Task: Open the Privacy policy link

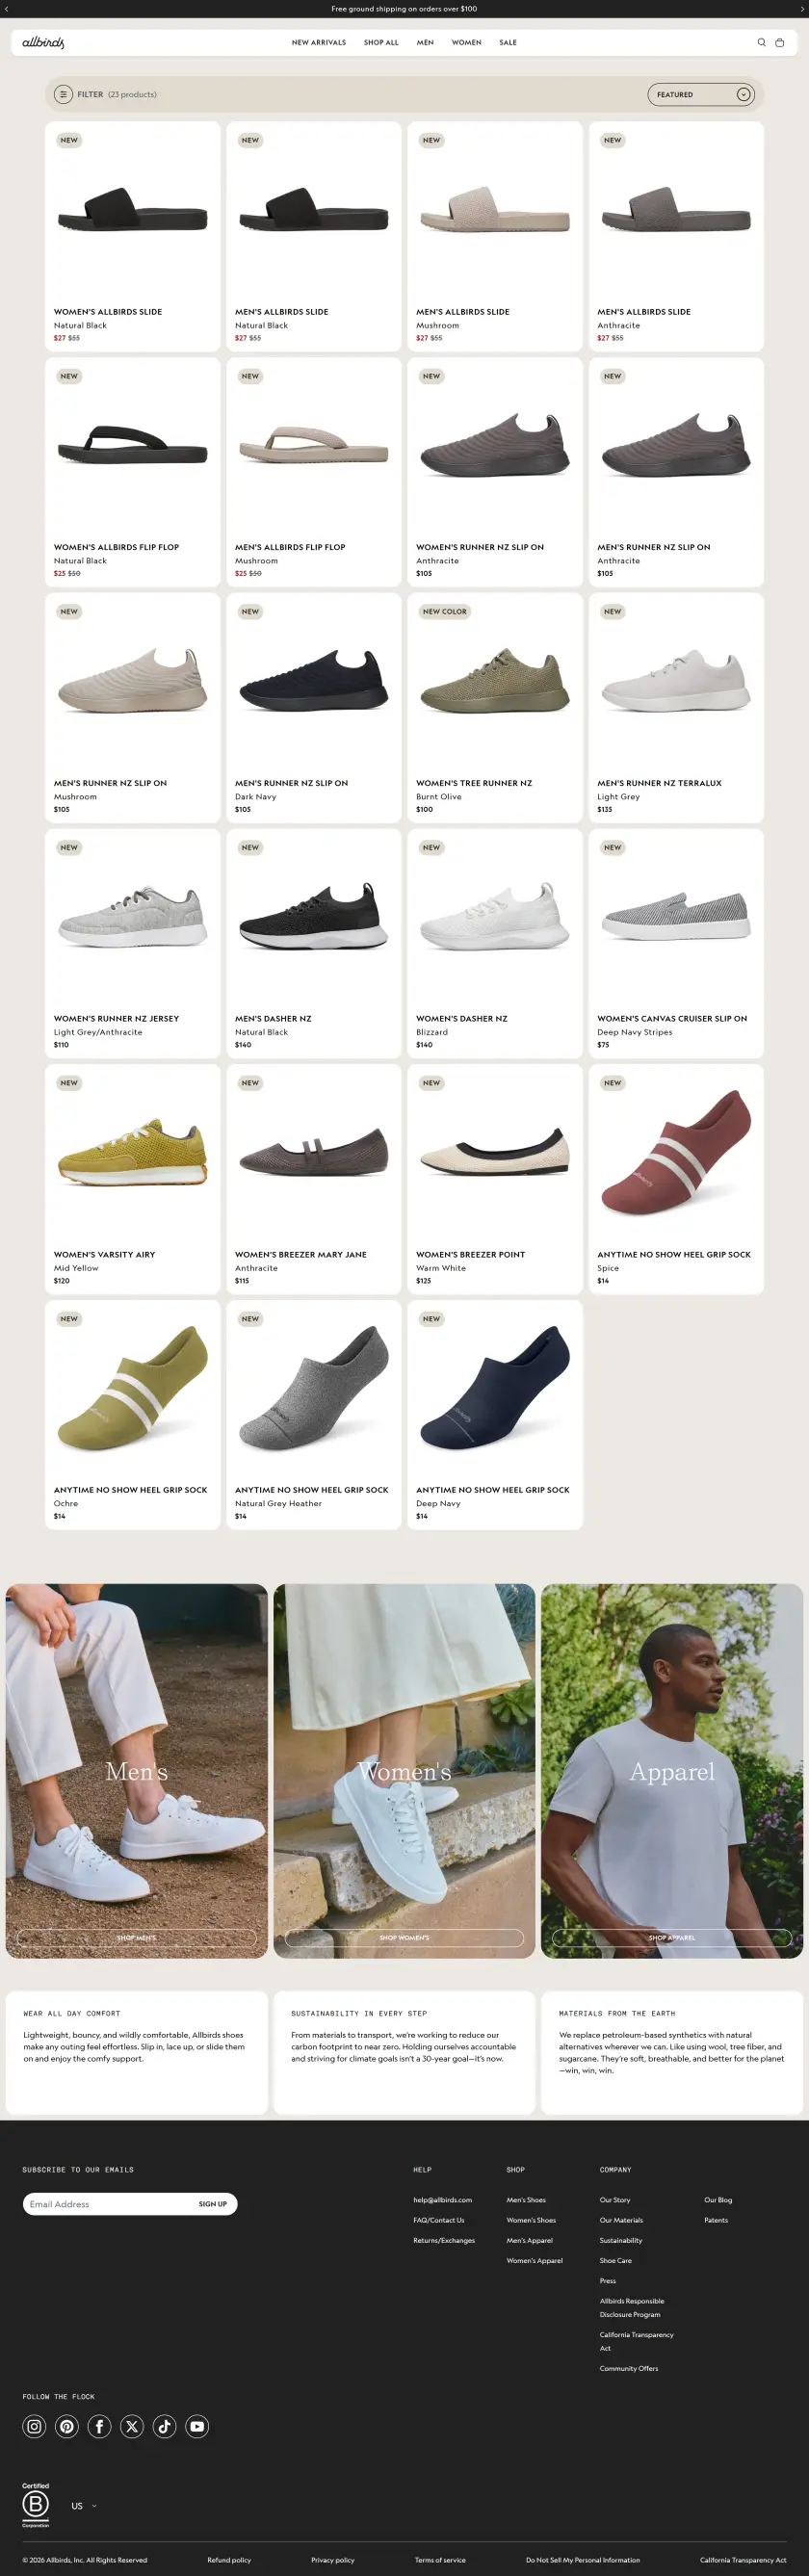Action: 333,2560
